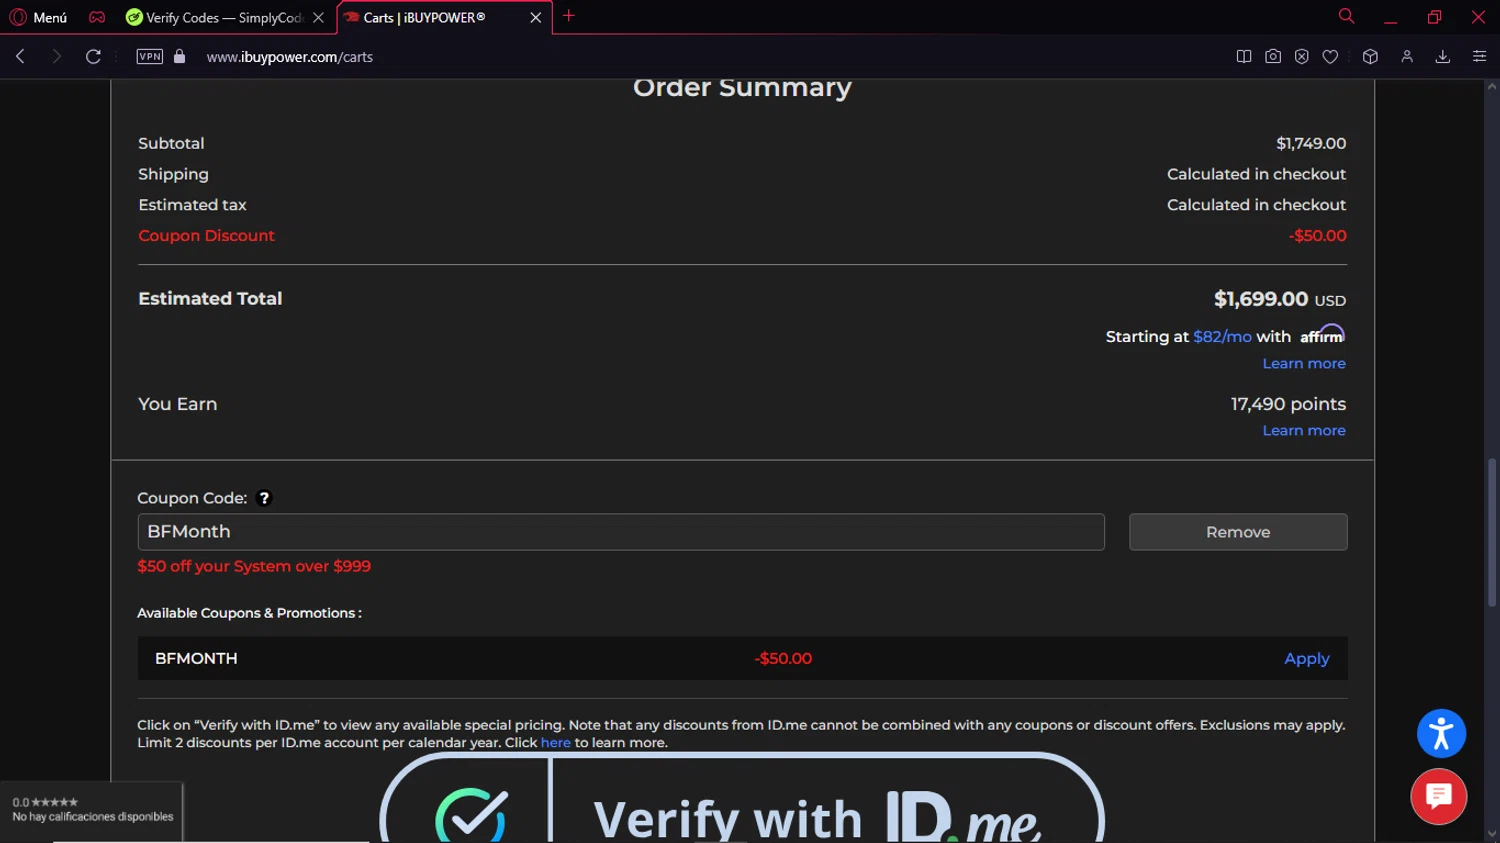This screenshot has width=1500, height=843.
Task: Click the tab search magnifier icon
Action: click(x=1346, y=16)
